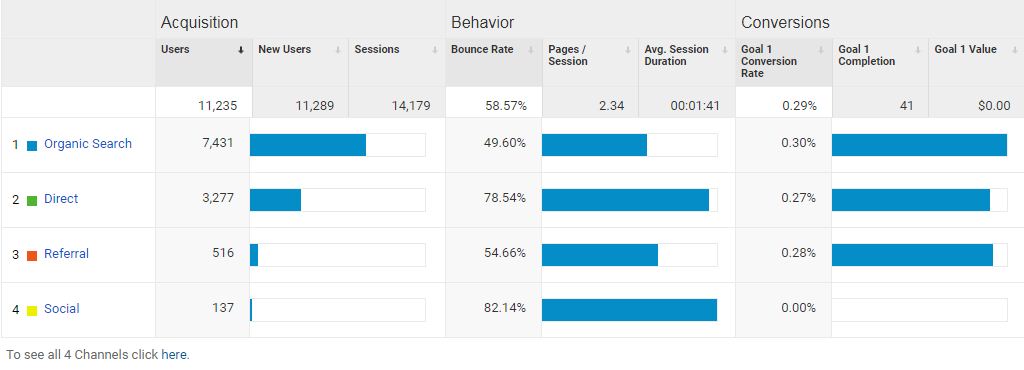Open the Direct channel link
The height and width of the screenshot is (370, 1024).
(61, 198)
